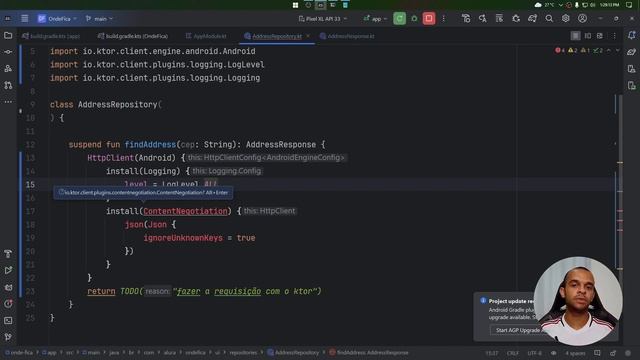Image resolution: width=640 pixels, height=360 pixels.
Task: Click the unresolved ContentNegotiation reference
Action: [185, 211]
